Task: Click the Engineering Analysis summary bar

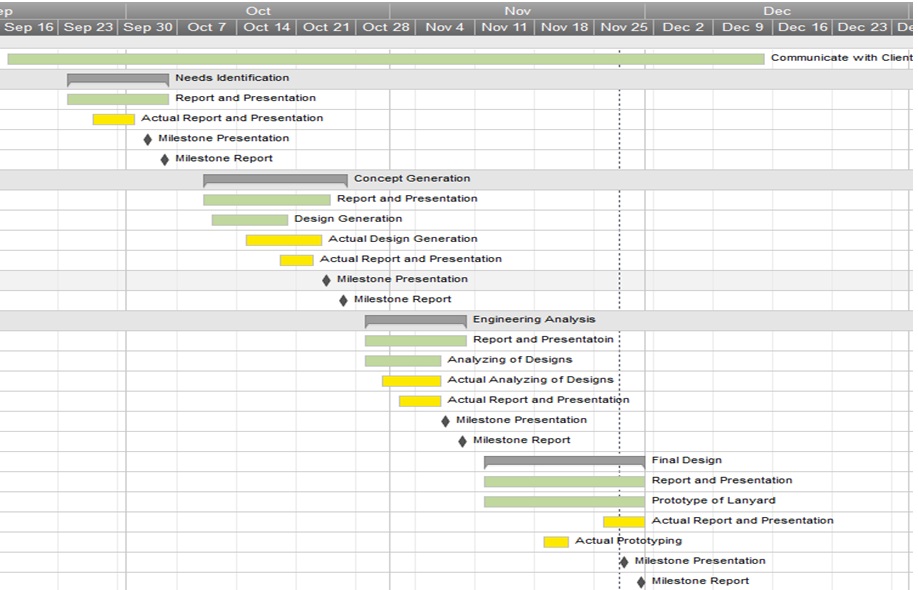Action: 415,320
